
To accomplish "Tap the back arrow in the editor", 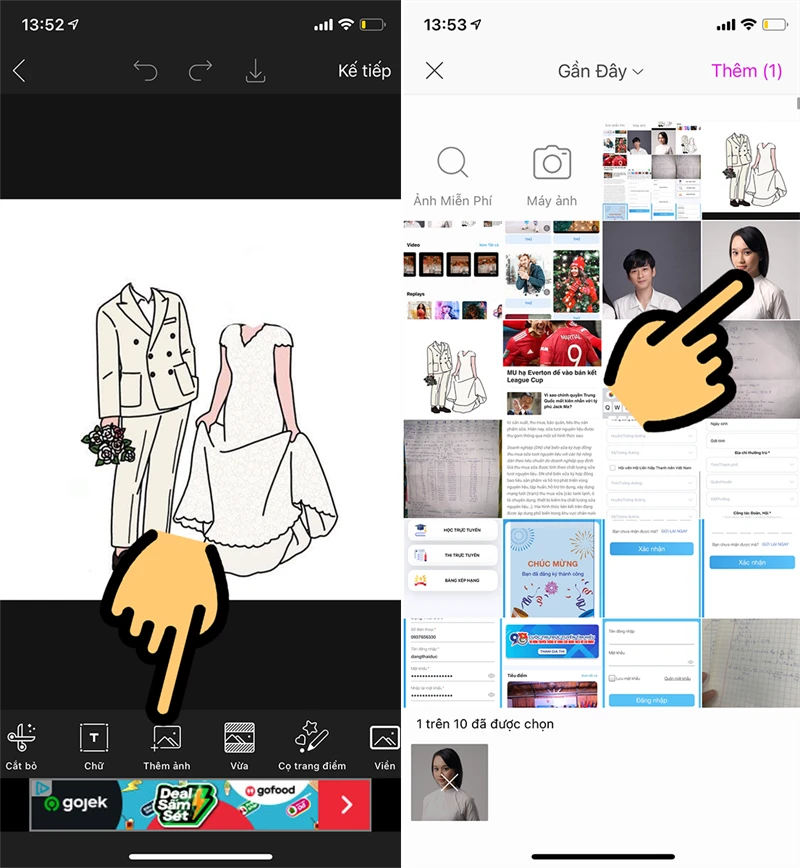I will click(x=19, y=71).
